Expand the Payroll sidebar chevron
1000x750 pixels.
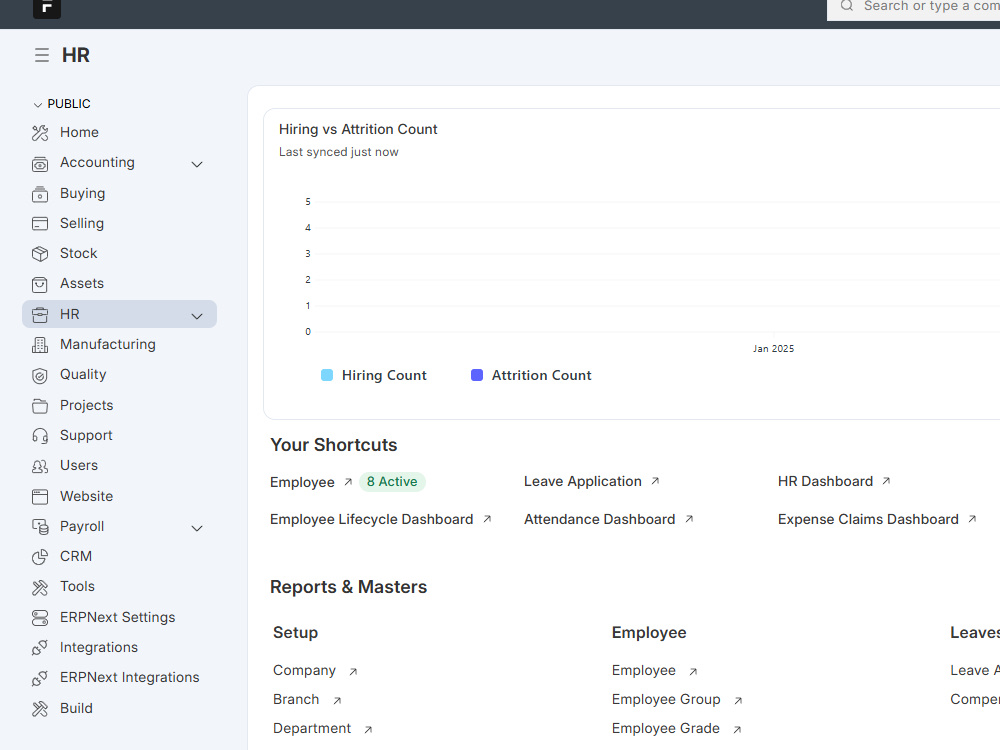[197, 528]
